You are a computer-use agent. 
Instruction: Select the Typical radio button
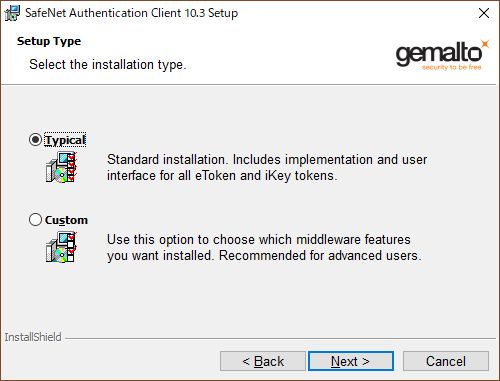[x=35, y=140]
